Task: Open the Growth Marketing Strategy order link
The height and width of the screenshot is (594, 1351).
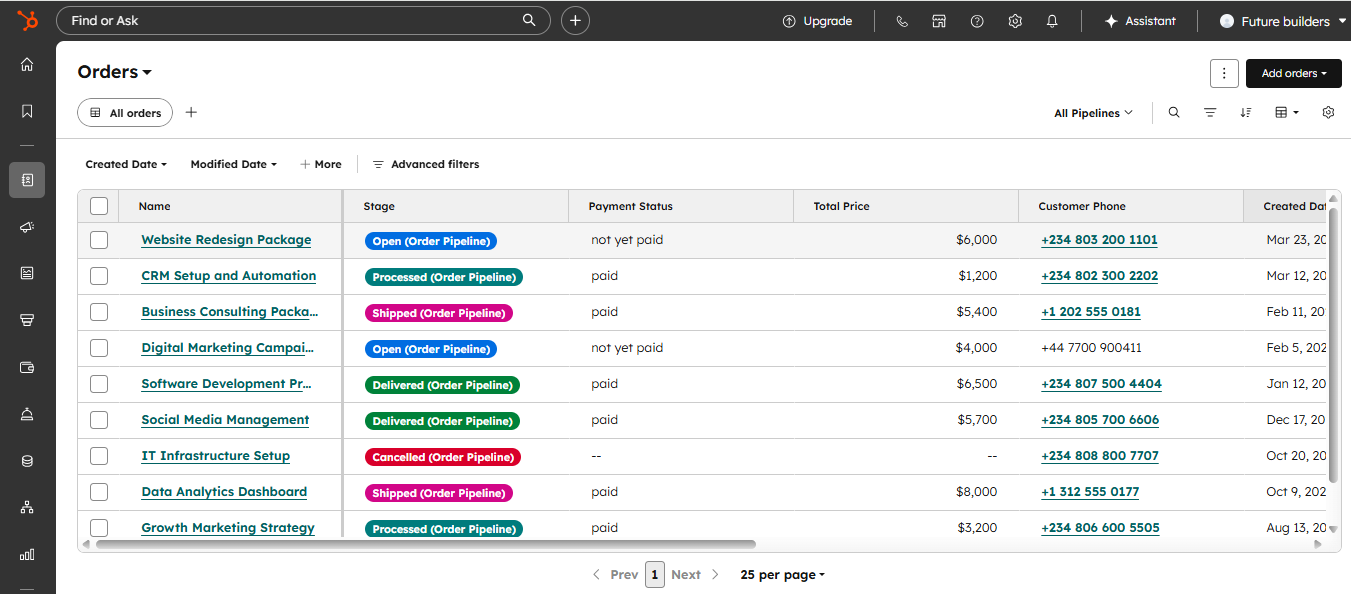Action: pyautogui.click(x=228, y=528)
